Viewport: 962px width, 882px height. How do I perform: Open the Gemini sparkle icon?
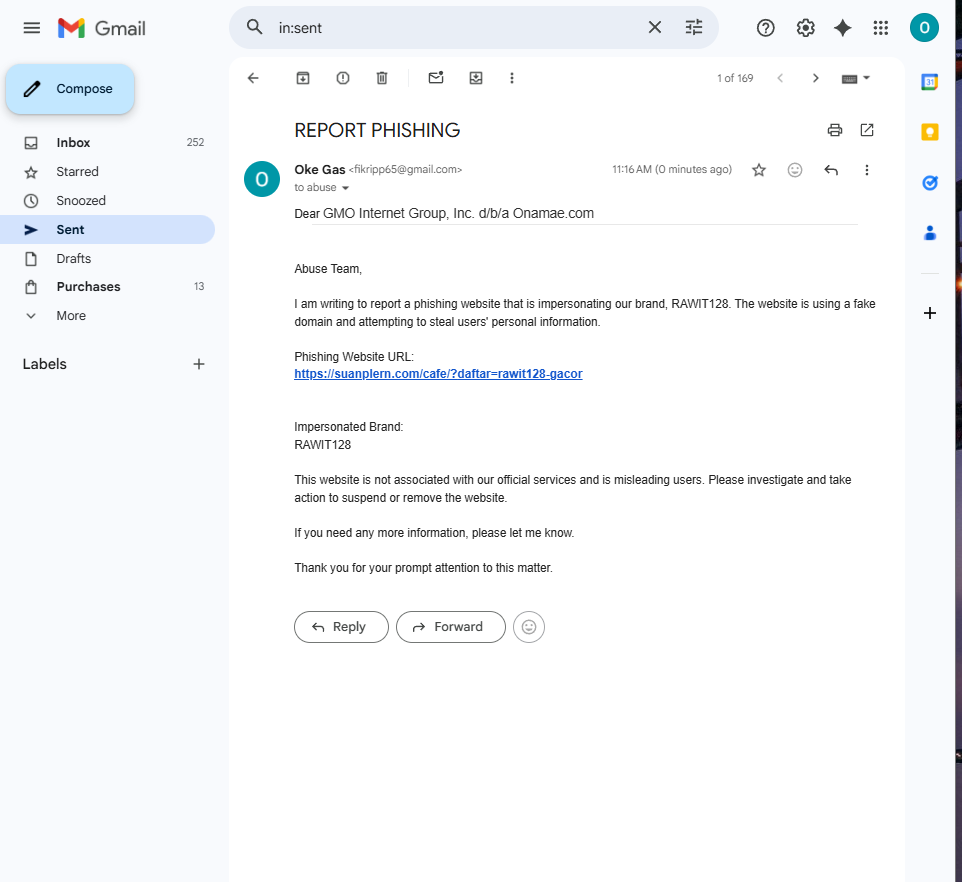(842, 28)
